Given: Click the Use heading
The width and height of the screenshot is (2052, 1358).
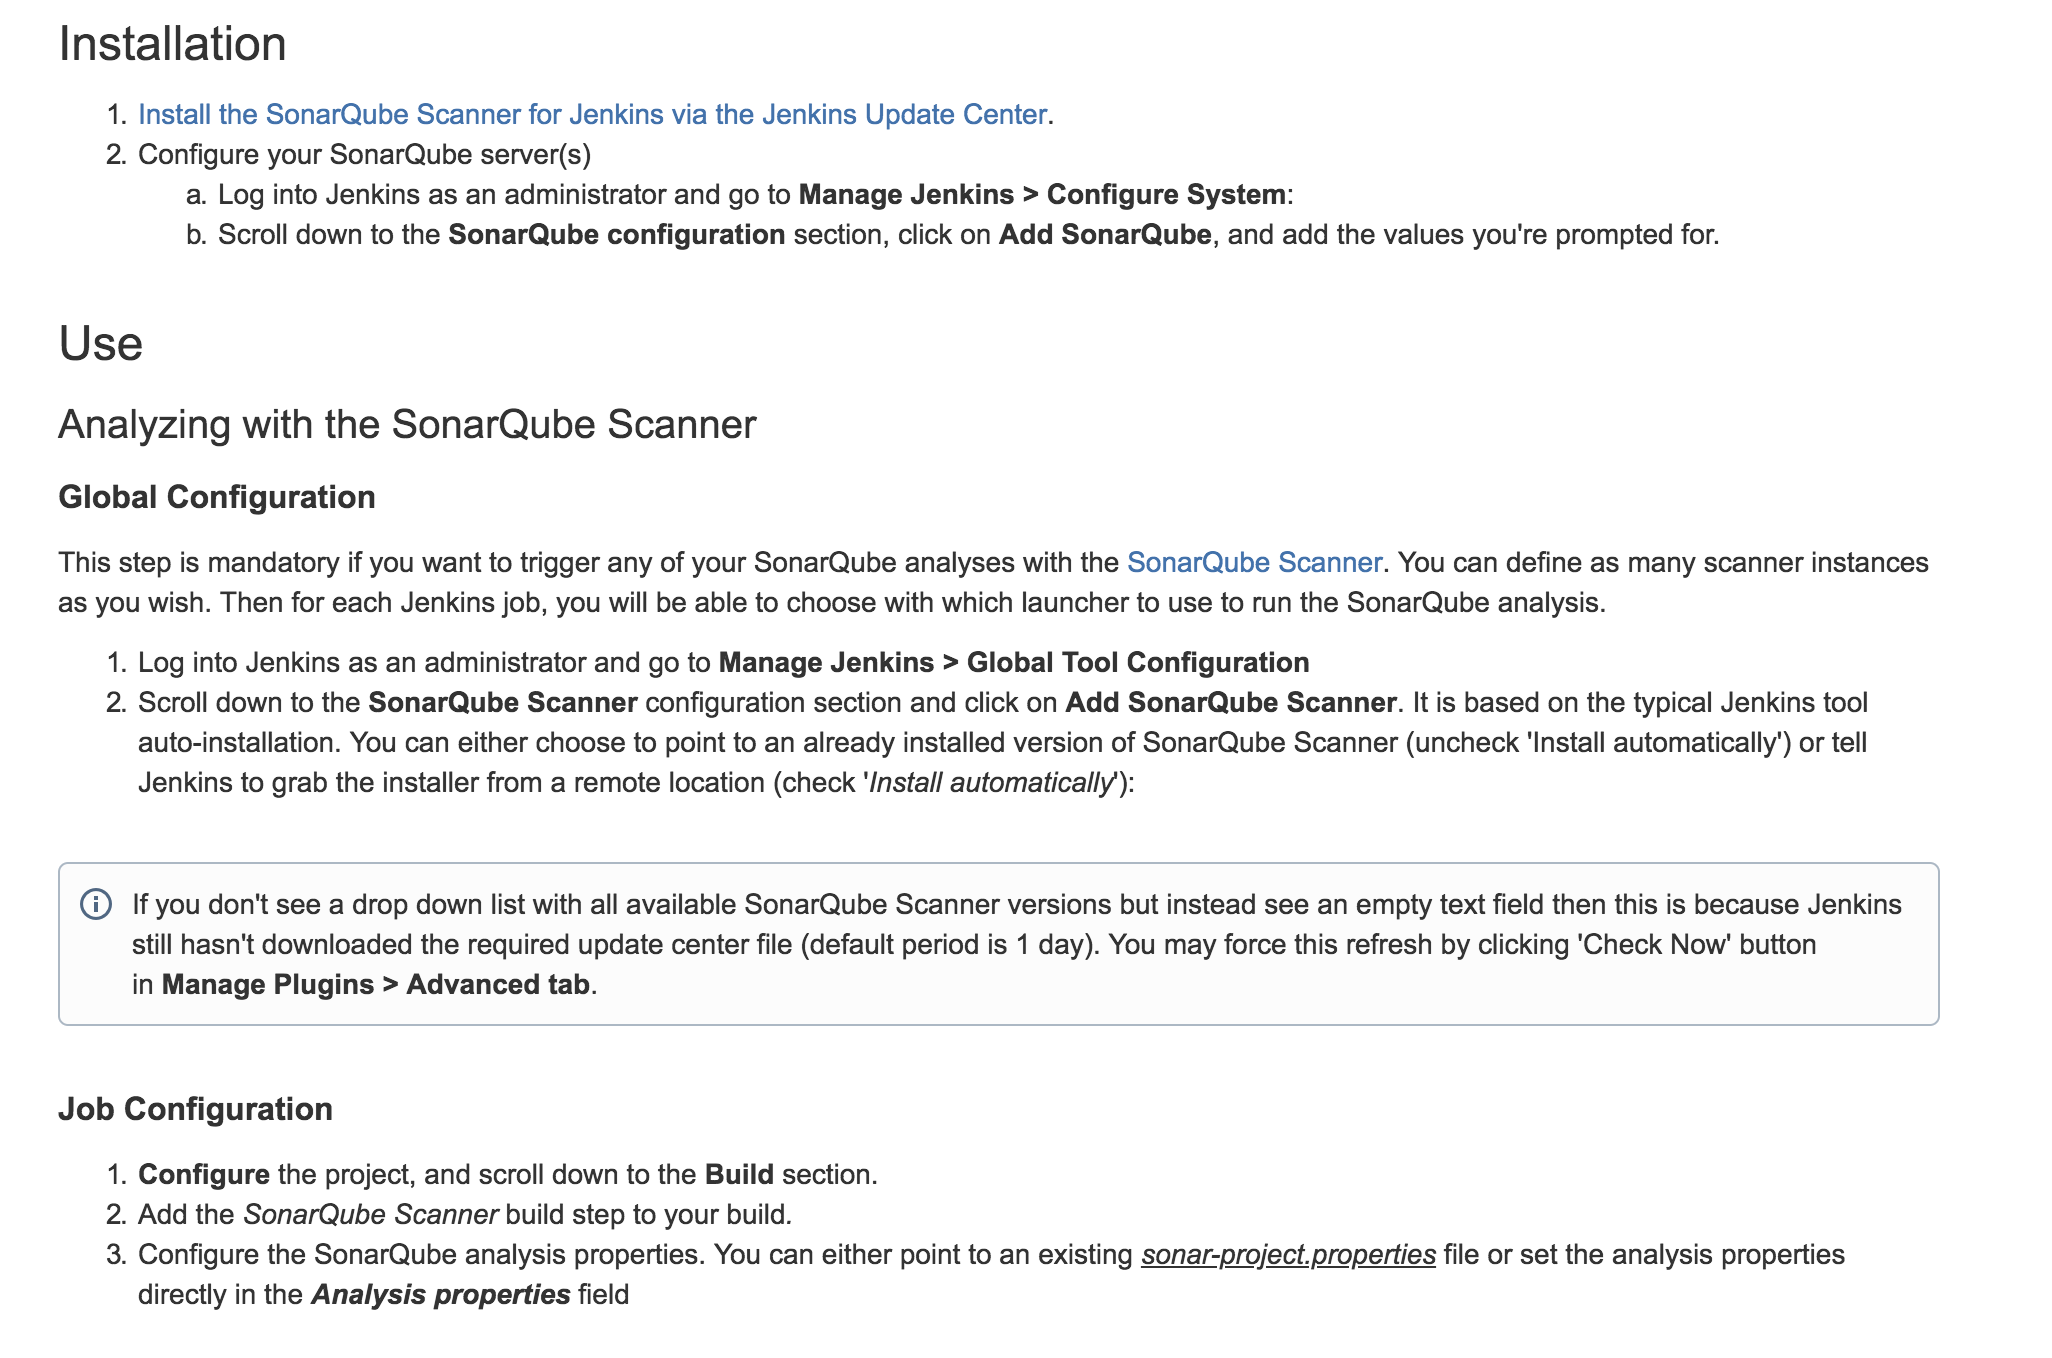Looking at the screenshot, I should [100, 344].
